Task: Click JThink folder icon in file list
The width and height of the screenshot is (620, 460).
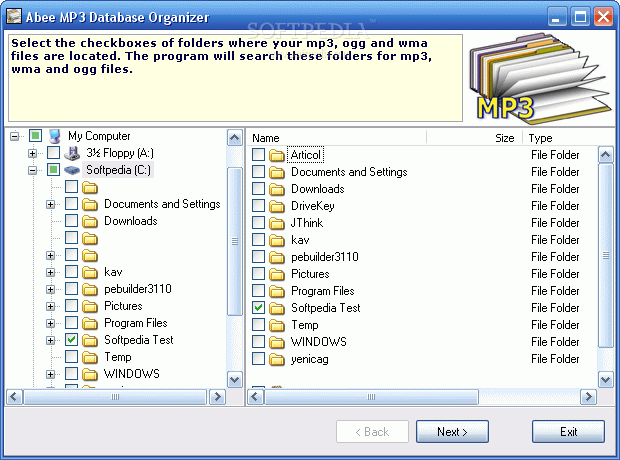Action: [x=277, y=223]
